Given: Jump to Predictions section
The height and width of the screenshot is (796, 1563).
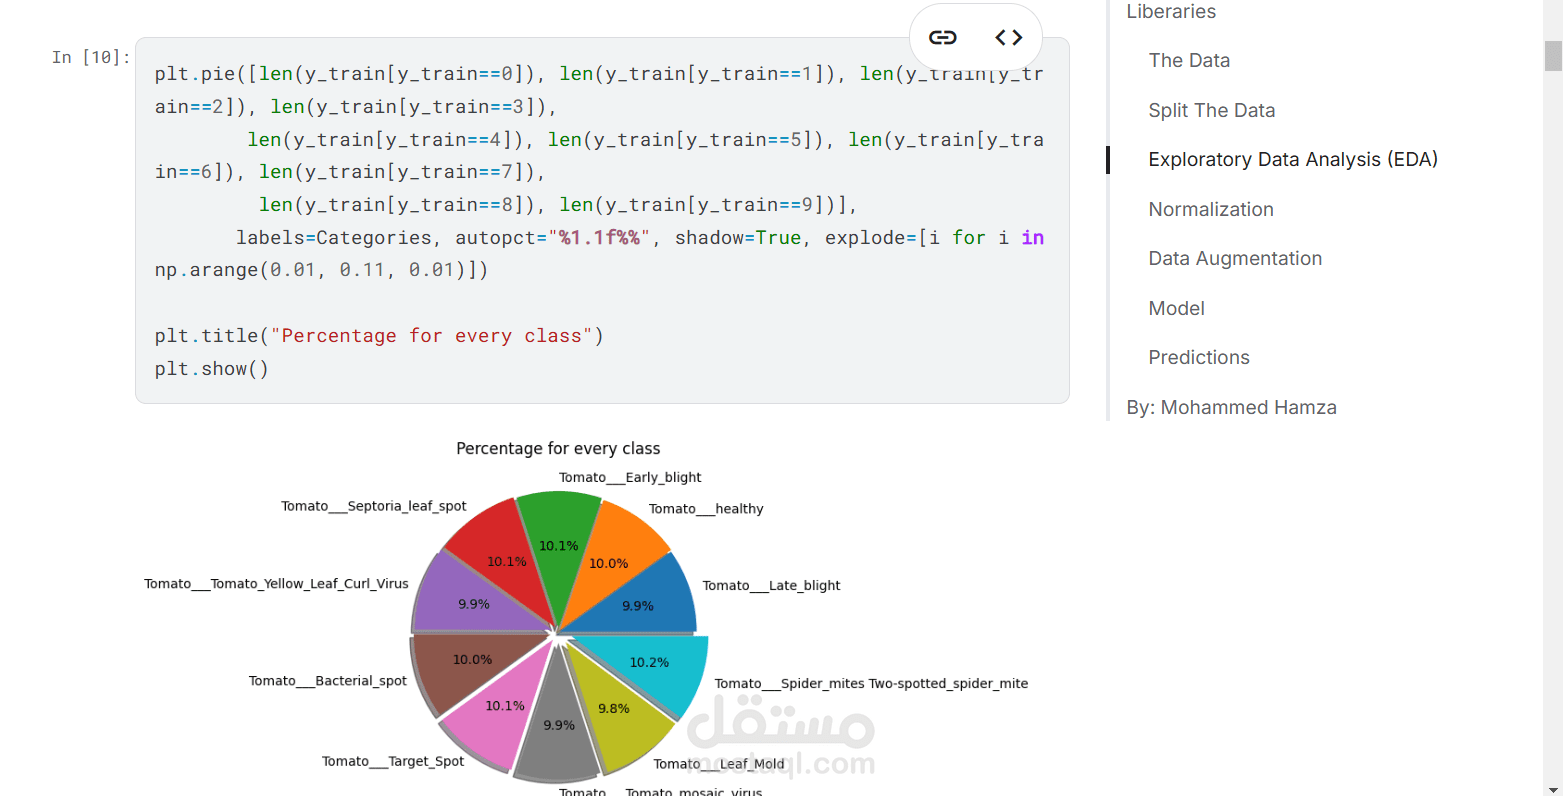Looking at the screenshot, I should 1199,358.
